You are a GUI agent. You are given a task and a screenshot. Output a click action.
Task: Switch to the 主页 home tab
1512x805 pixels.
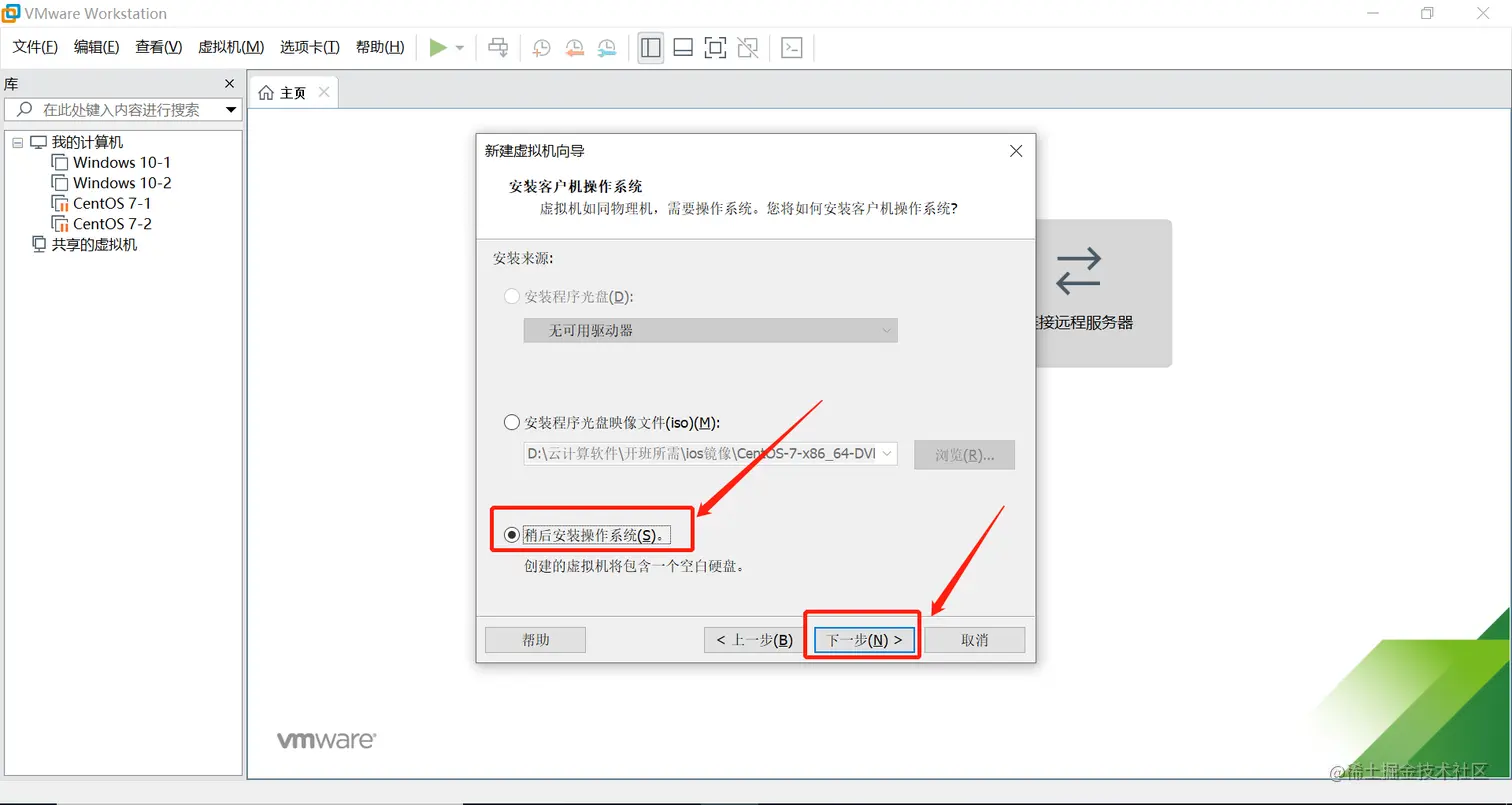tap(293, 92)
